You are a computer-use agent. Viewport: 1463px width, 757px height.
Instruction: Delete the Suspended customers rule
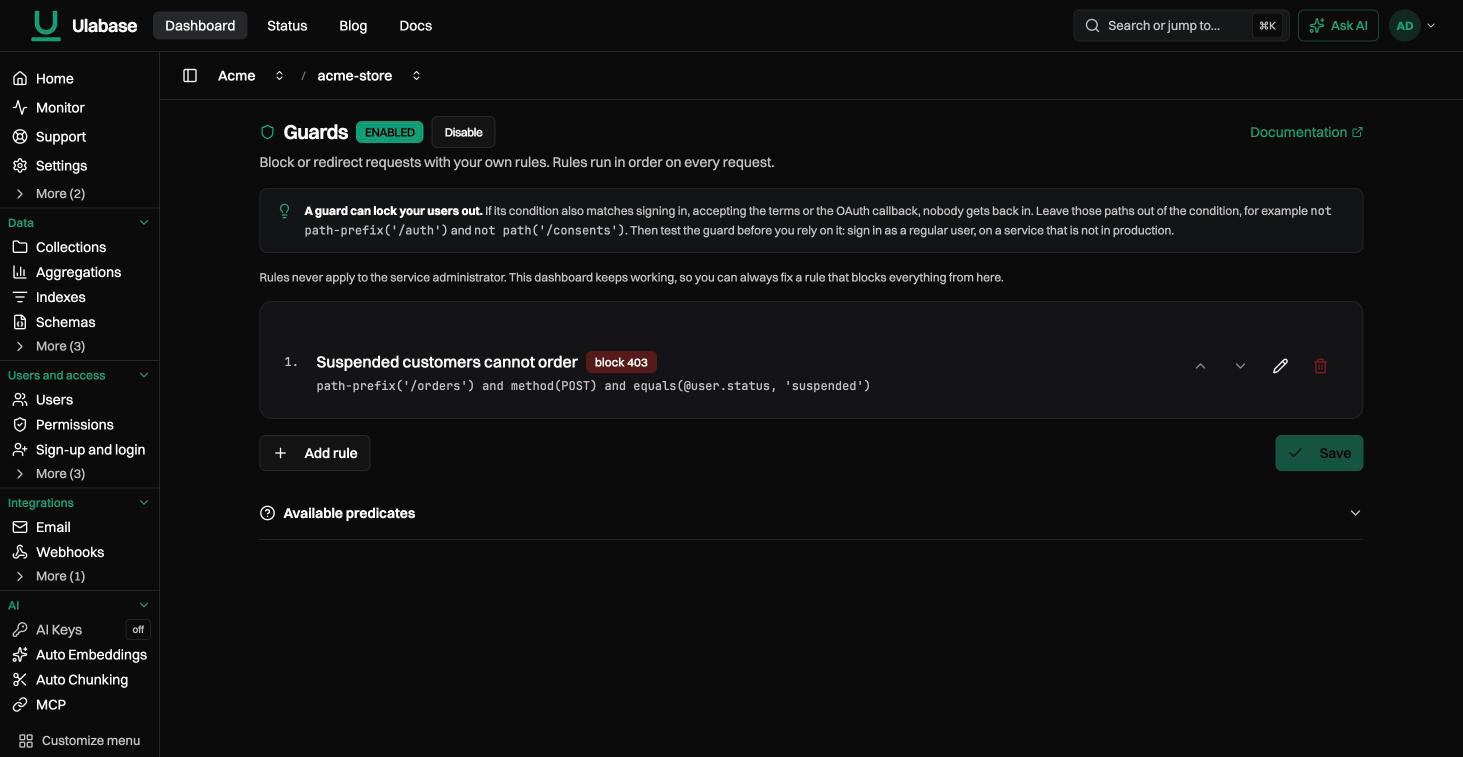(1320, 366)
